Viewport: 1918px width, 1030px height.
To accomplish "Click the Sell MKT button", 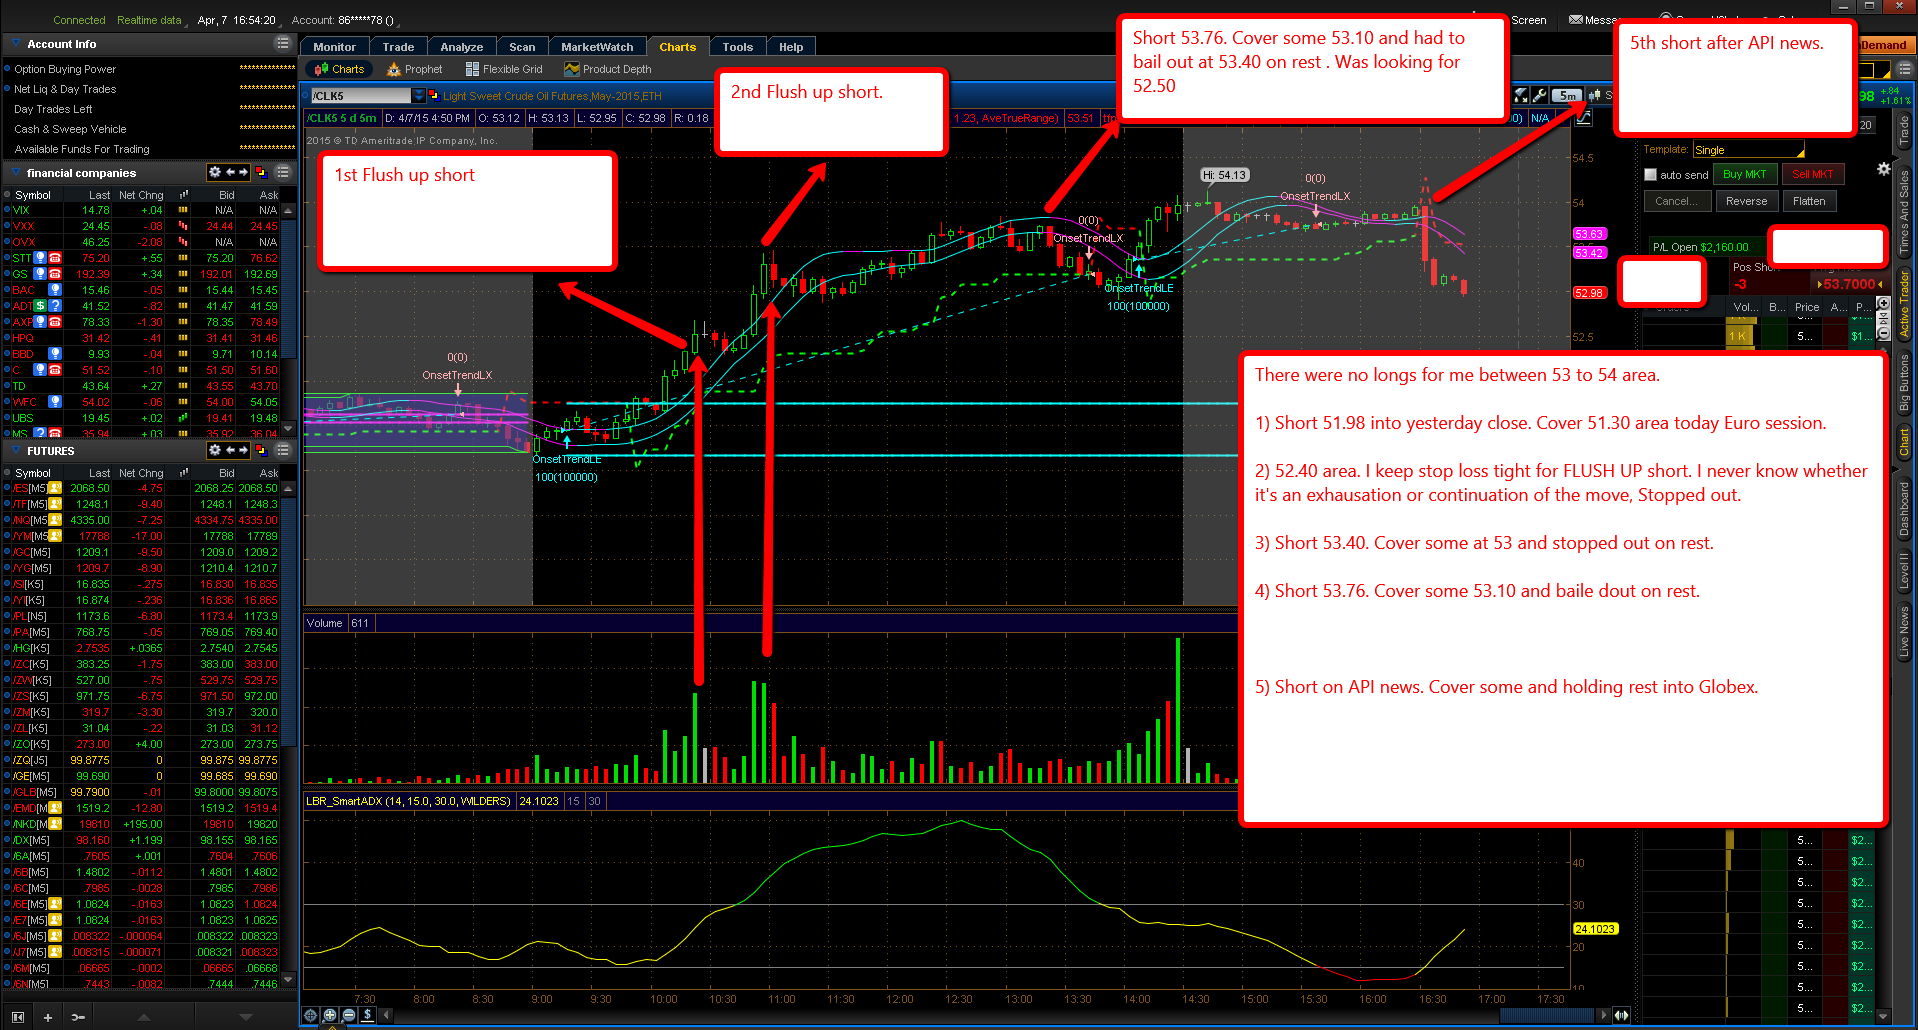I will [1812, 174].
